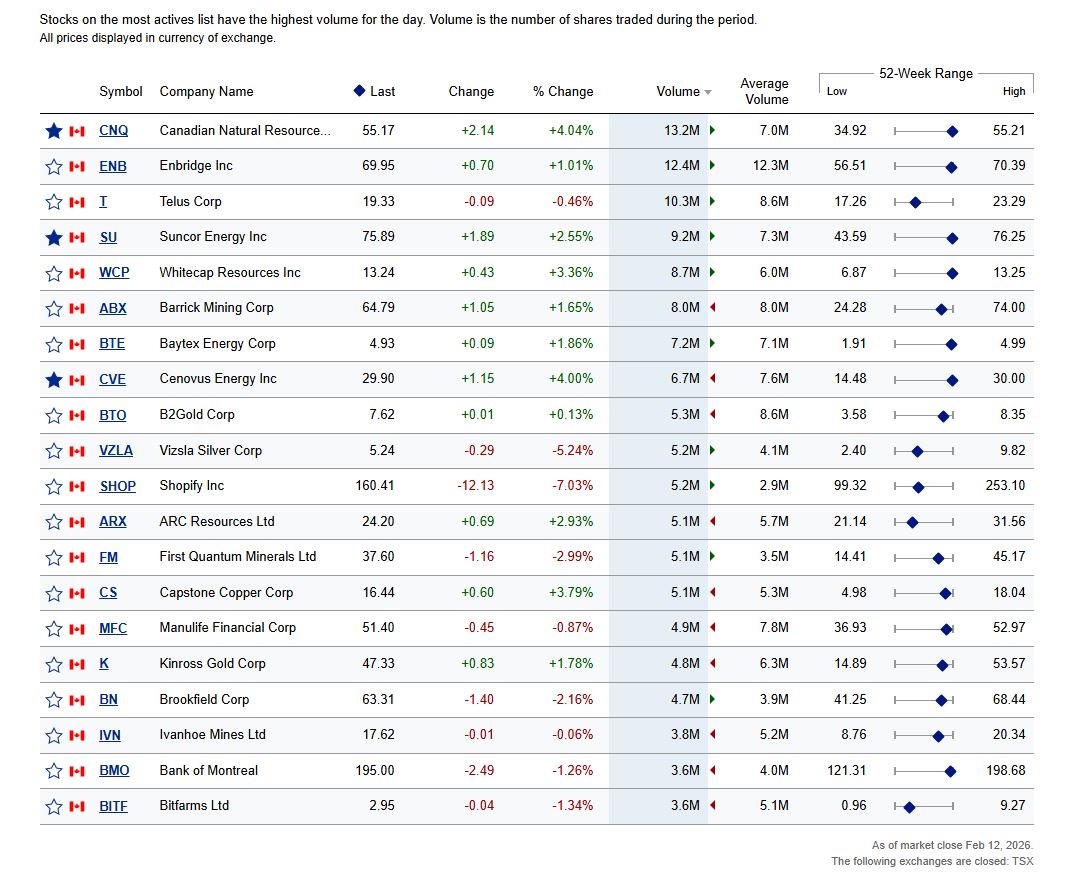
Task: Toggle watchlist star for Enbridge Inc
Action: [x=54, y=166]
